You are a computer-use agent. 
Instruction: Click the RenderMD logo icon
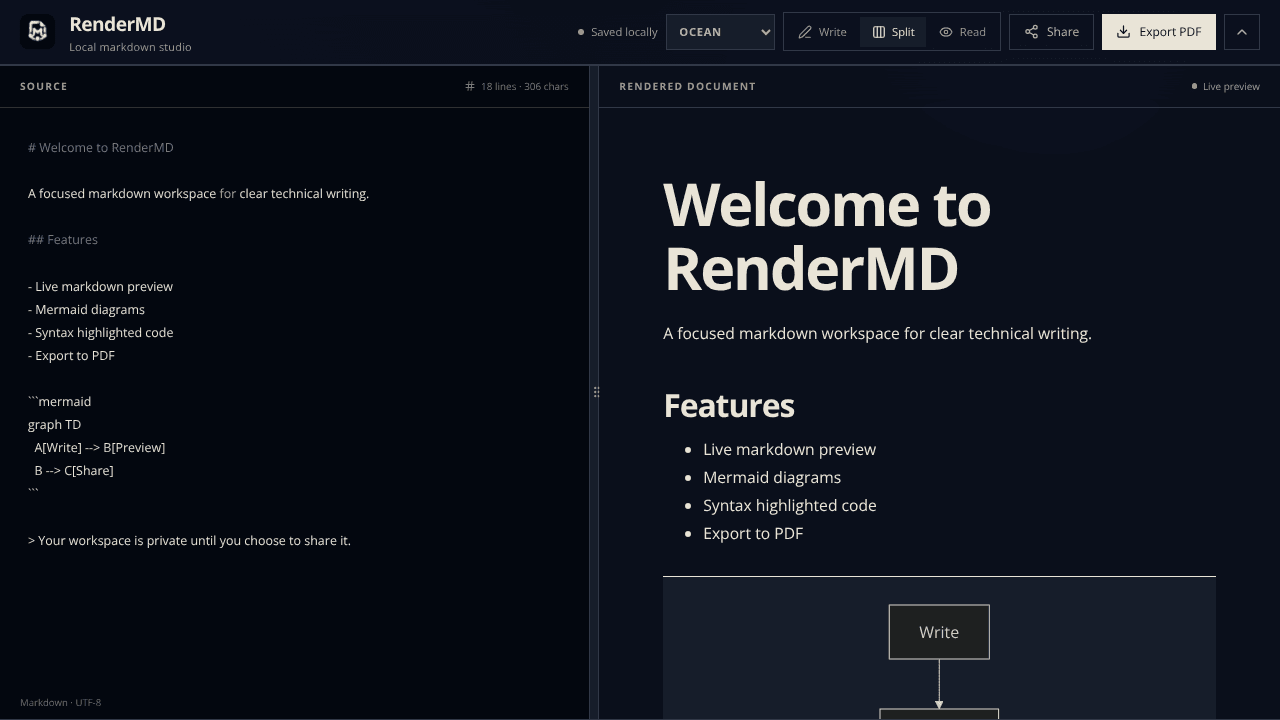click(38, 32)
